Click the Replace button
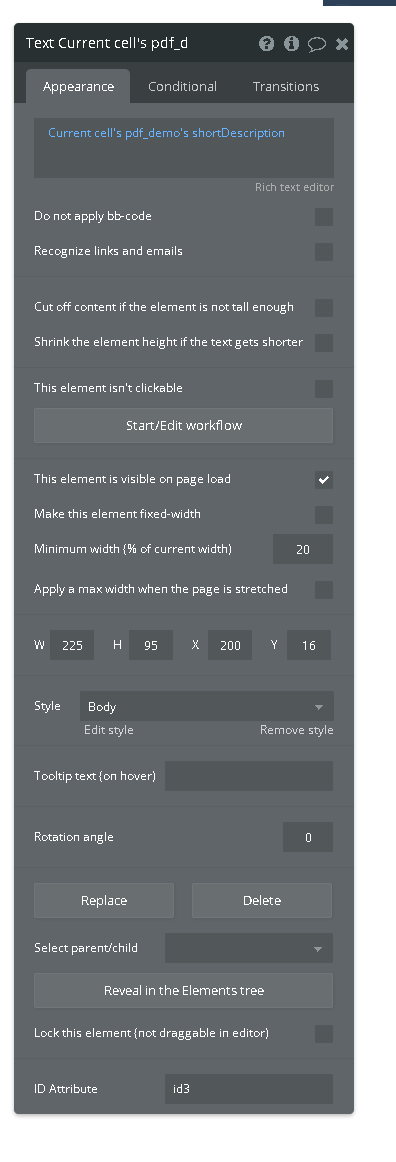The height and width of the screenshot is (1162, 396). [104, 900]
